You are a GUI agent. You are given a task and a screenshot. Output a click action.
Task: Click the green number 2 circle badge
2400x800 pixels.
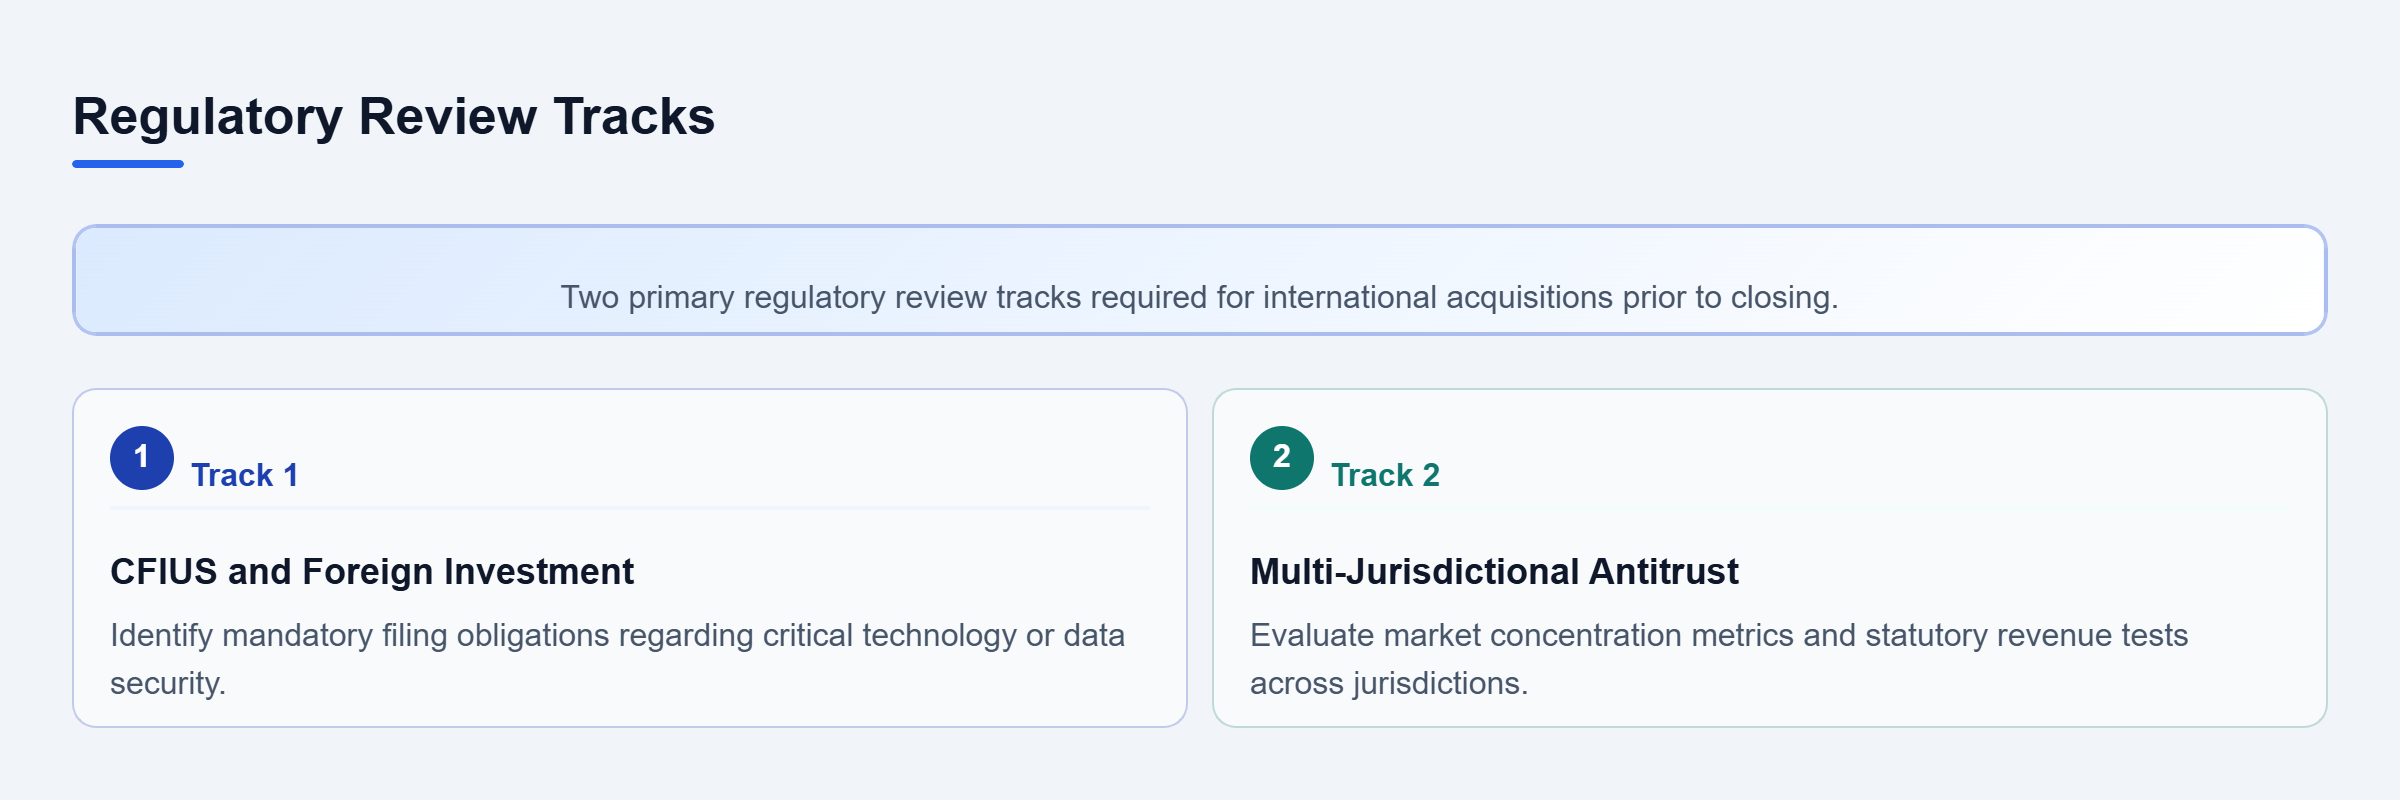pyautogui.click(x=1282, y=458)
